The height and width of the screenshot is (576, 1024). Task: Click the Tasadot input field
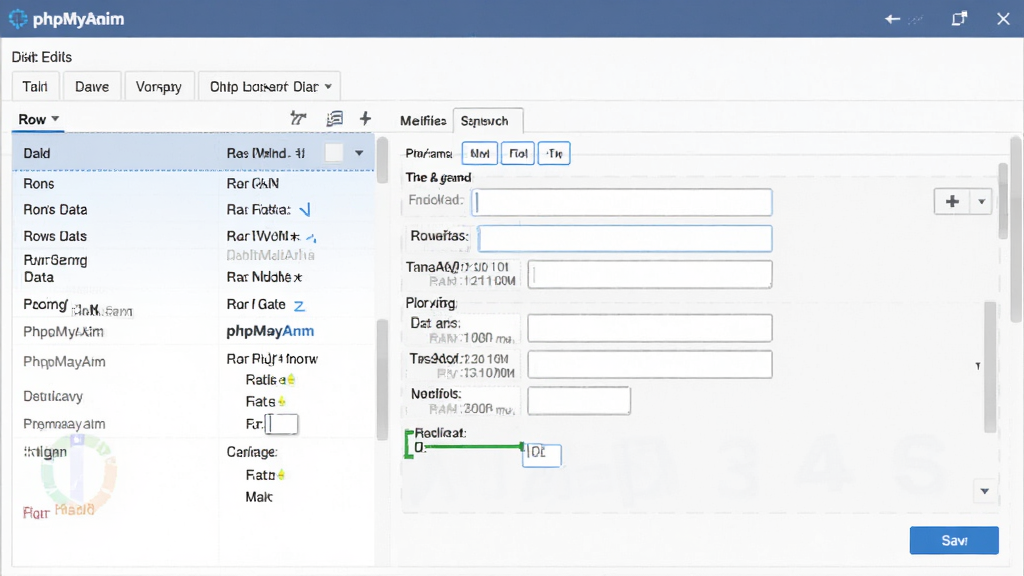pos(650,364)
